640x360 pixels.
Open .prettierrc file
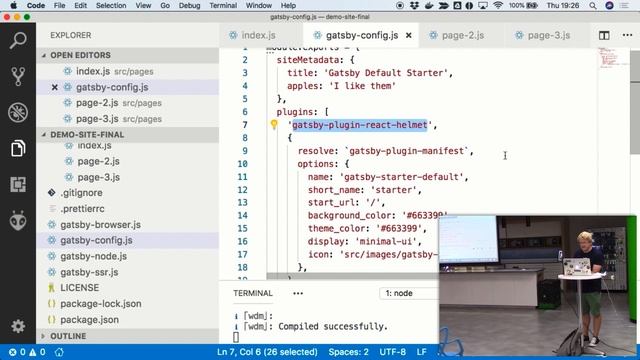pos(127,209)
